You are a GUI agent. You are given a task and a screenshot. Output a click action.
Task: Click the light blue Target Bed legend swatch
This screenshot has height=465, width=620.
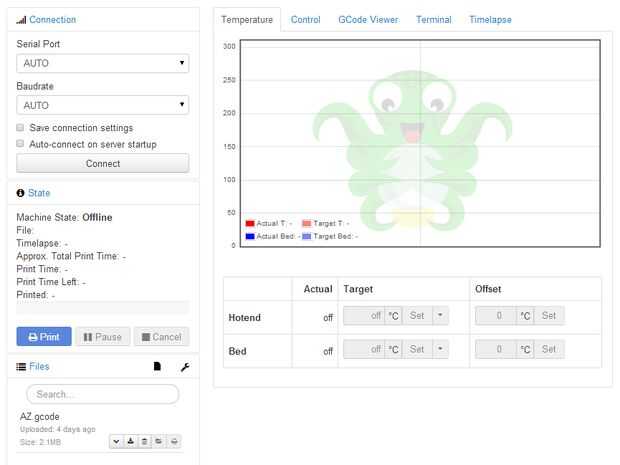[x=307, y=236]
